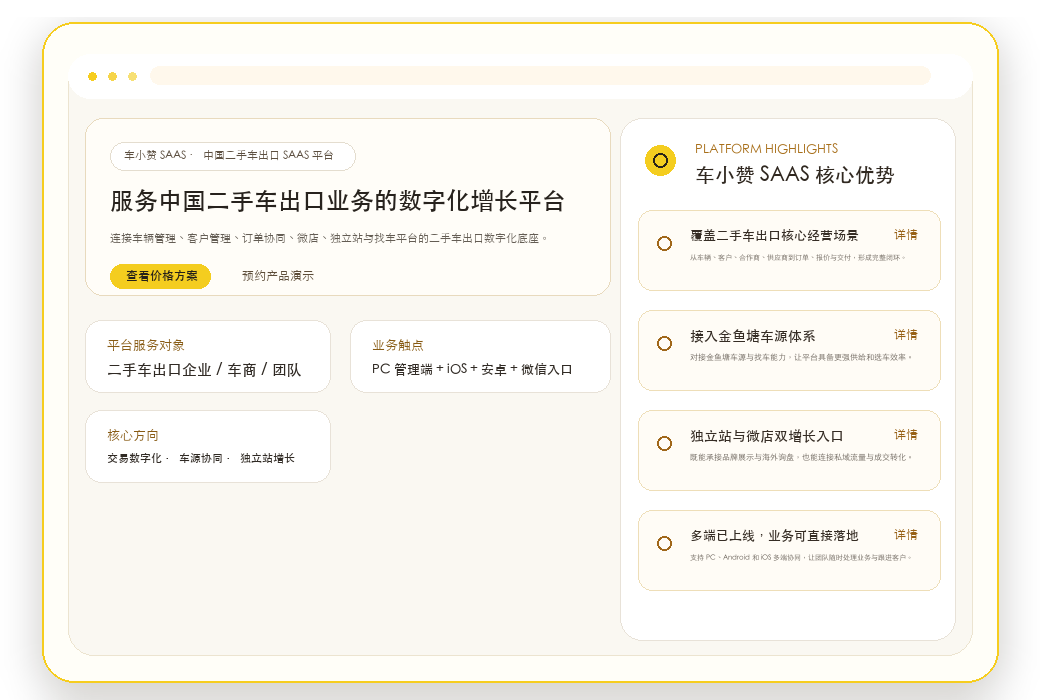Open 详情 for 覆盖二手车出口核心经营场景

click(905, 235)
